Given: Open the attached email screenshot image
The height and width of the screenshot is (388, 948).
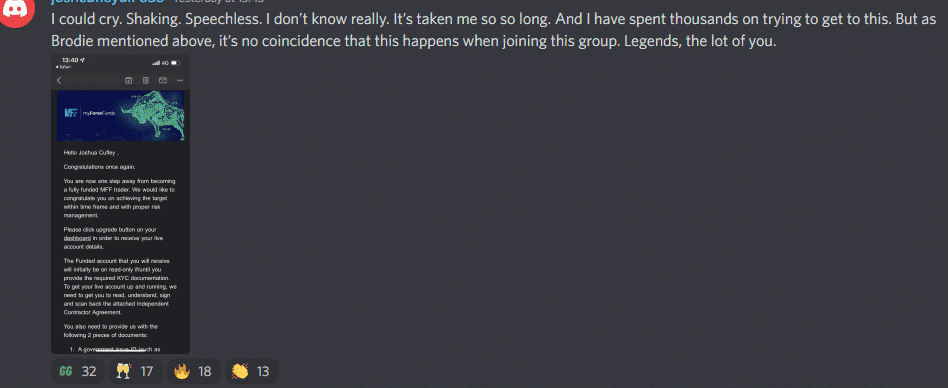Looking at the screenshot, I should (x=120, y=204).
